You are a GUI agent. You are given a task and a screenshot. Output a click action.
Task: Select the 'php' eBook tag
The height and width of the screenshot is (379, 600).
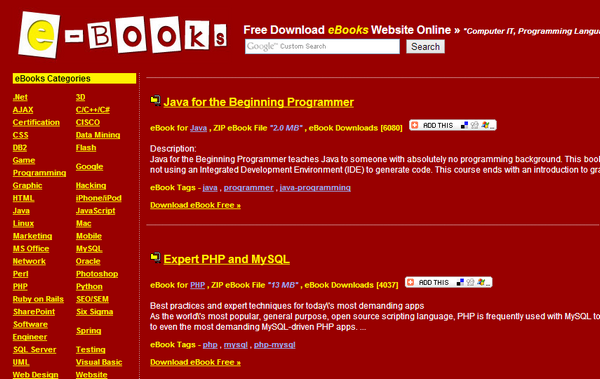[210, 345]
